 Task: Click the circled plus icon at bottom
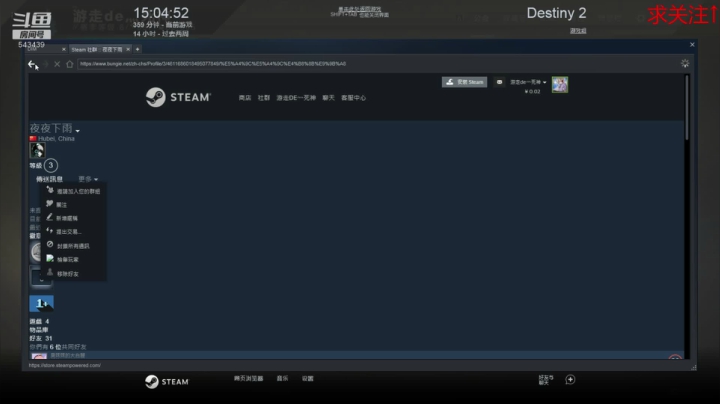coord(570,380)
